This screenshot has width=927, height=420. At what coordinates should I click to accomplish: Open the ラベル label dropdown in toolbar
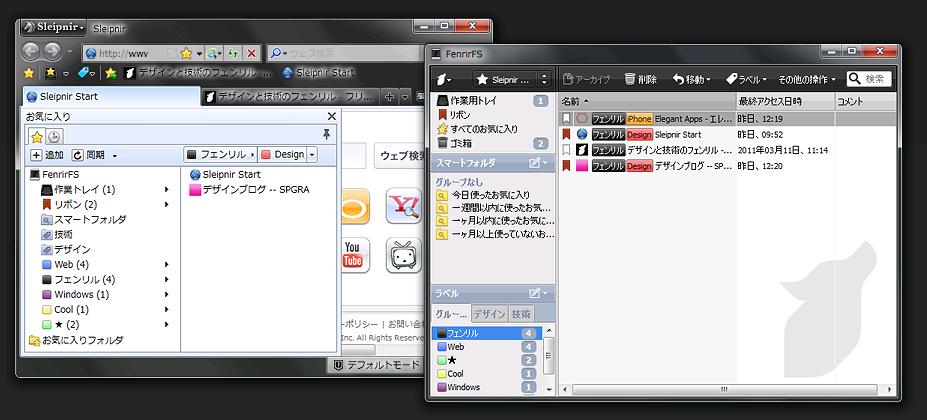click(x=746, y=79)
